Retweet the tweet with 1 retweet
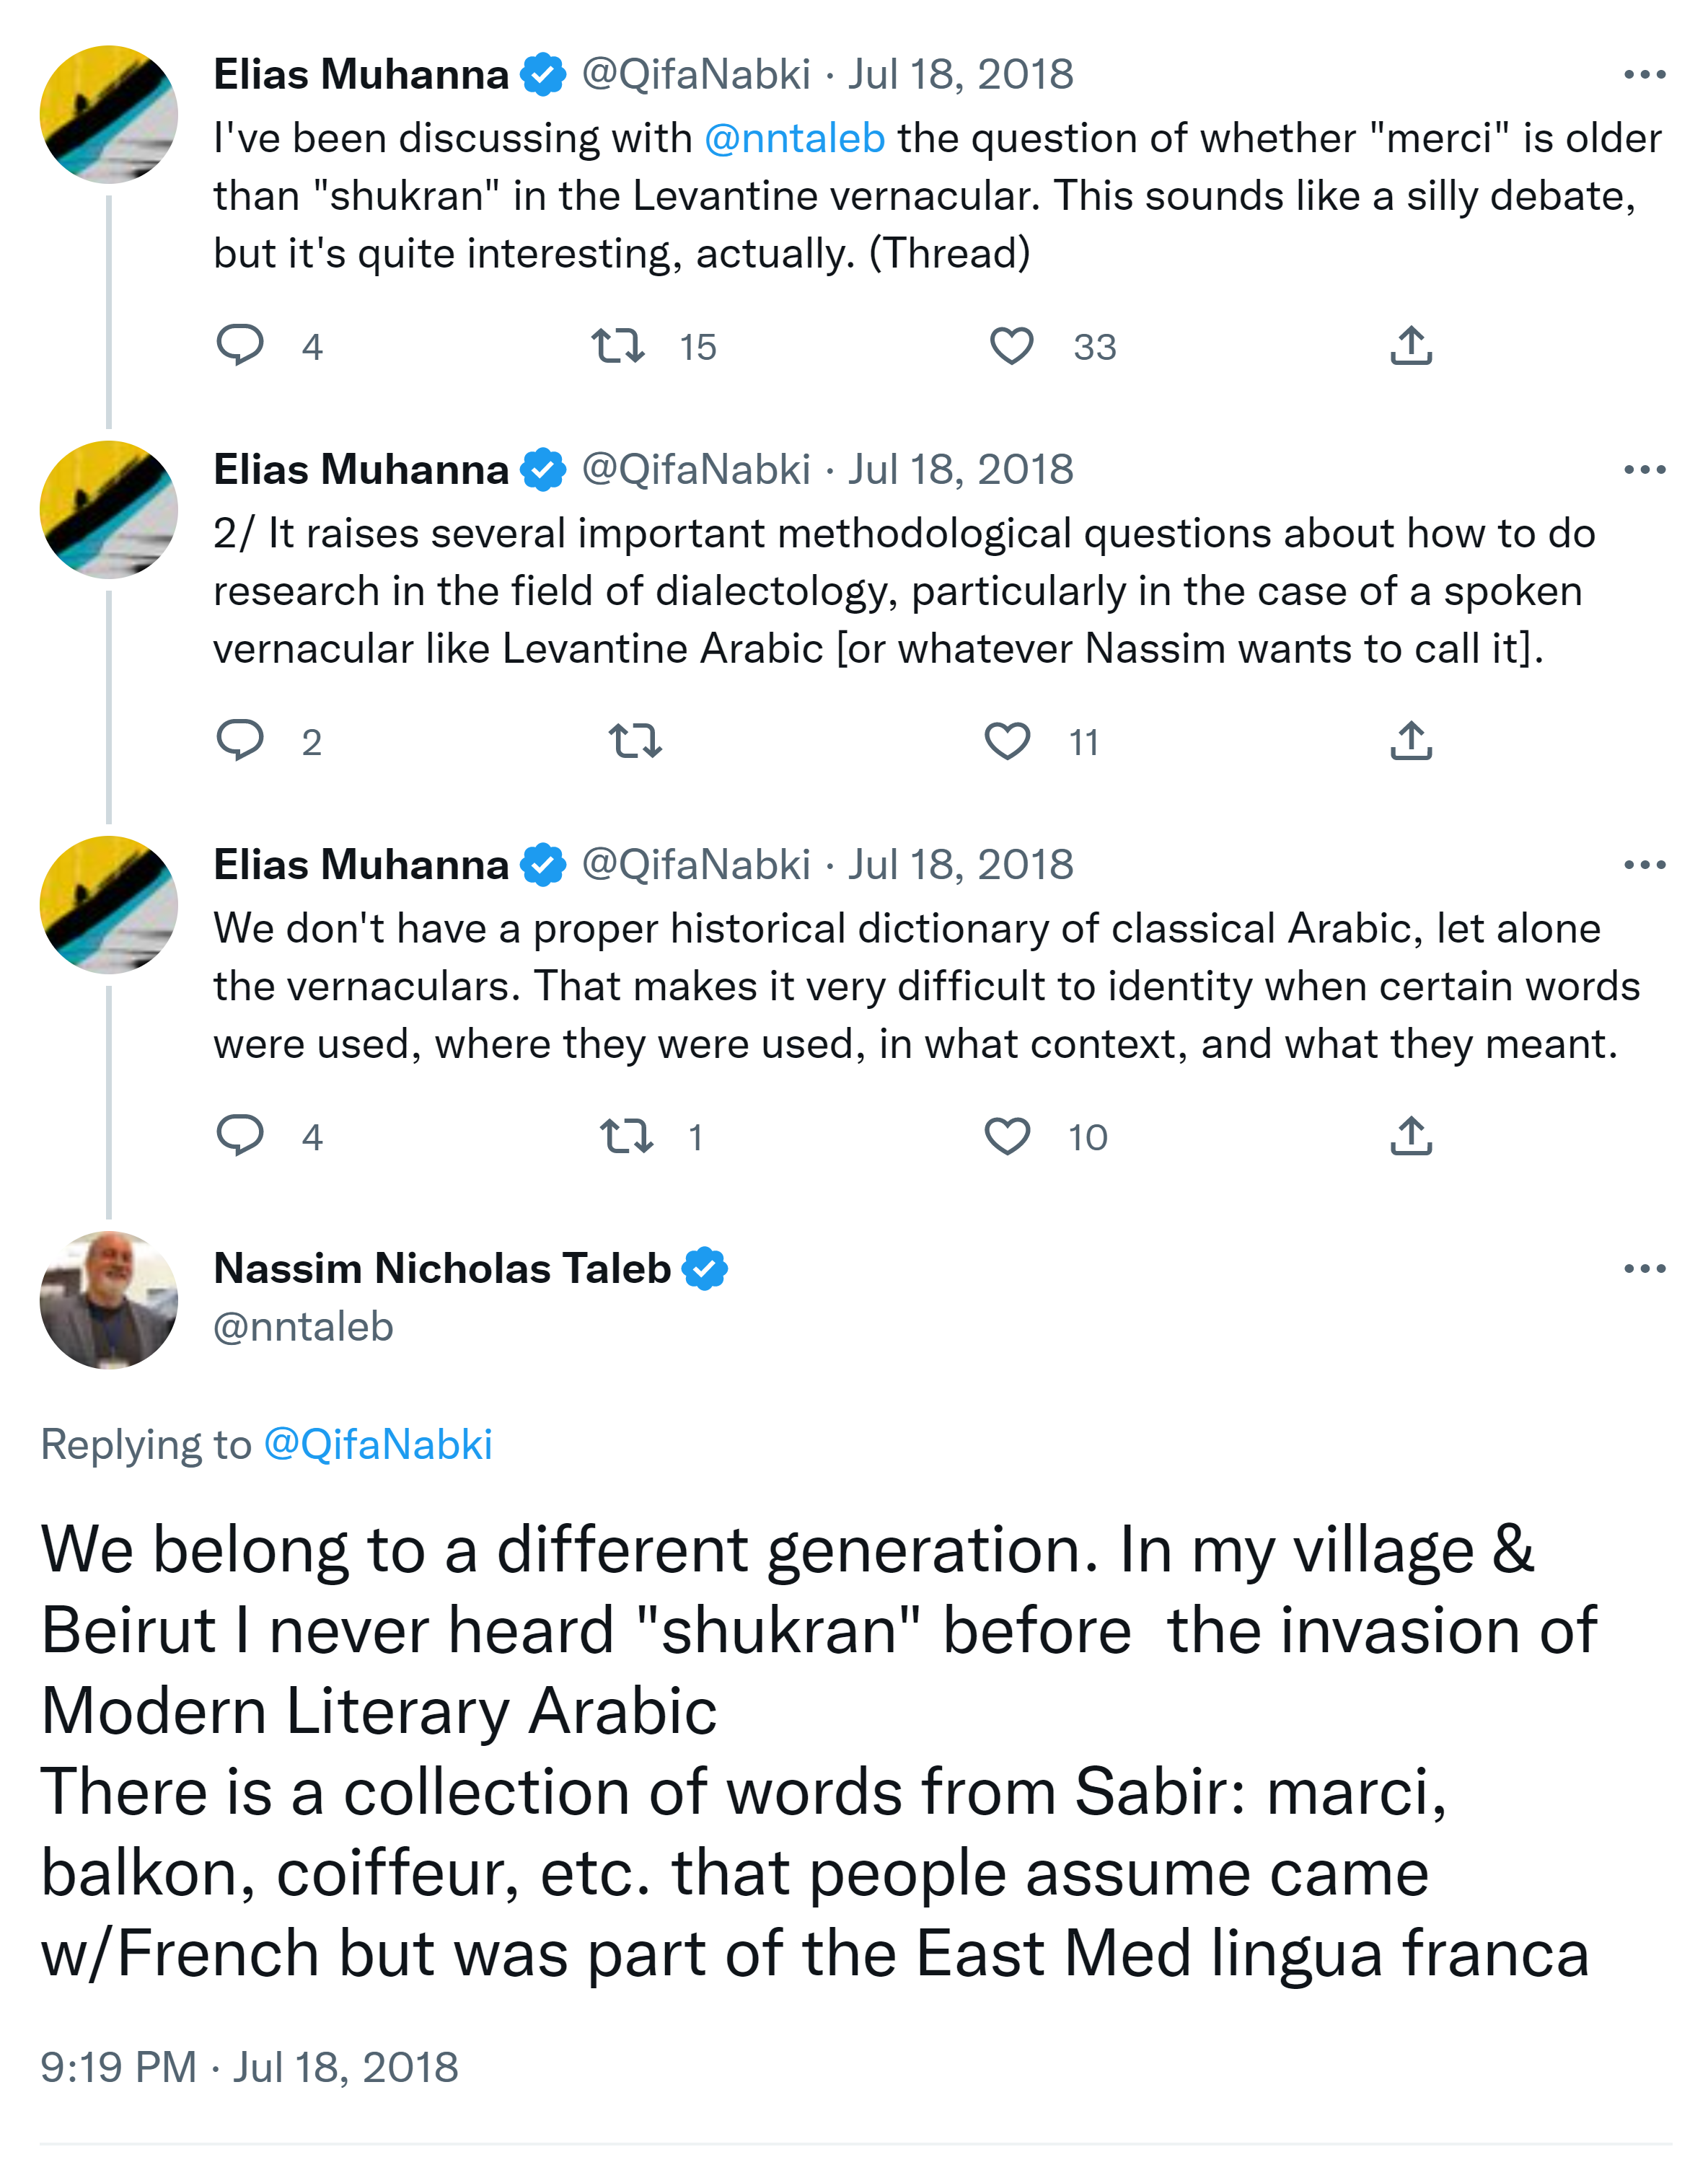Screen dimensions: 1708x2170 pos(626,1135)
